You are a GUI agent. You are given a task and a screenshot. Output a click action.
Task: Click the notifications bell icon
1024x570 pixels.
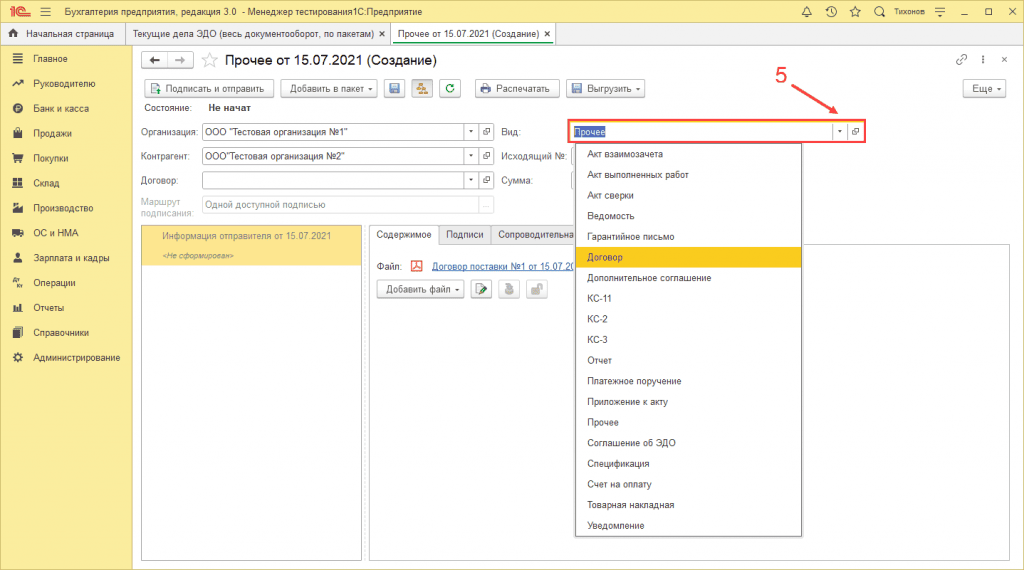click(807, 12)
